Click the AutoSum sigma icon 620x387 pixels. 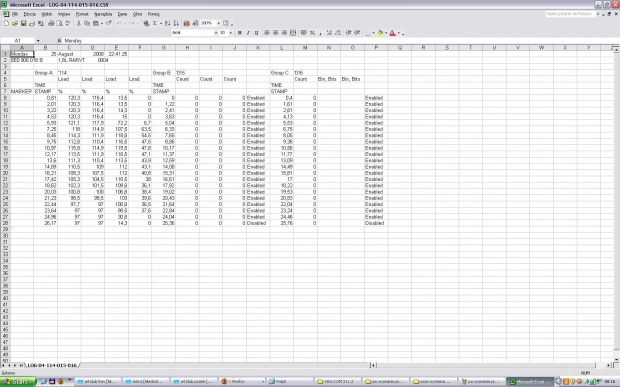tap(155, 23)
